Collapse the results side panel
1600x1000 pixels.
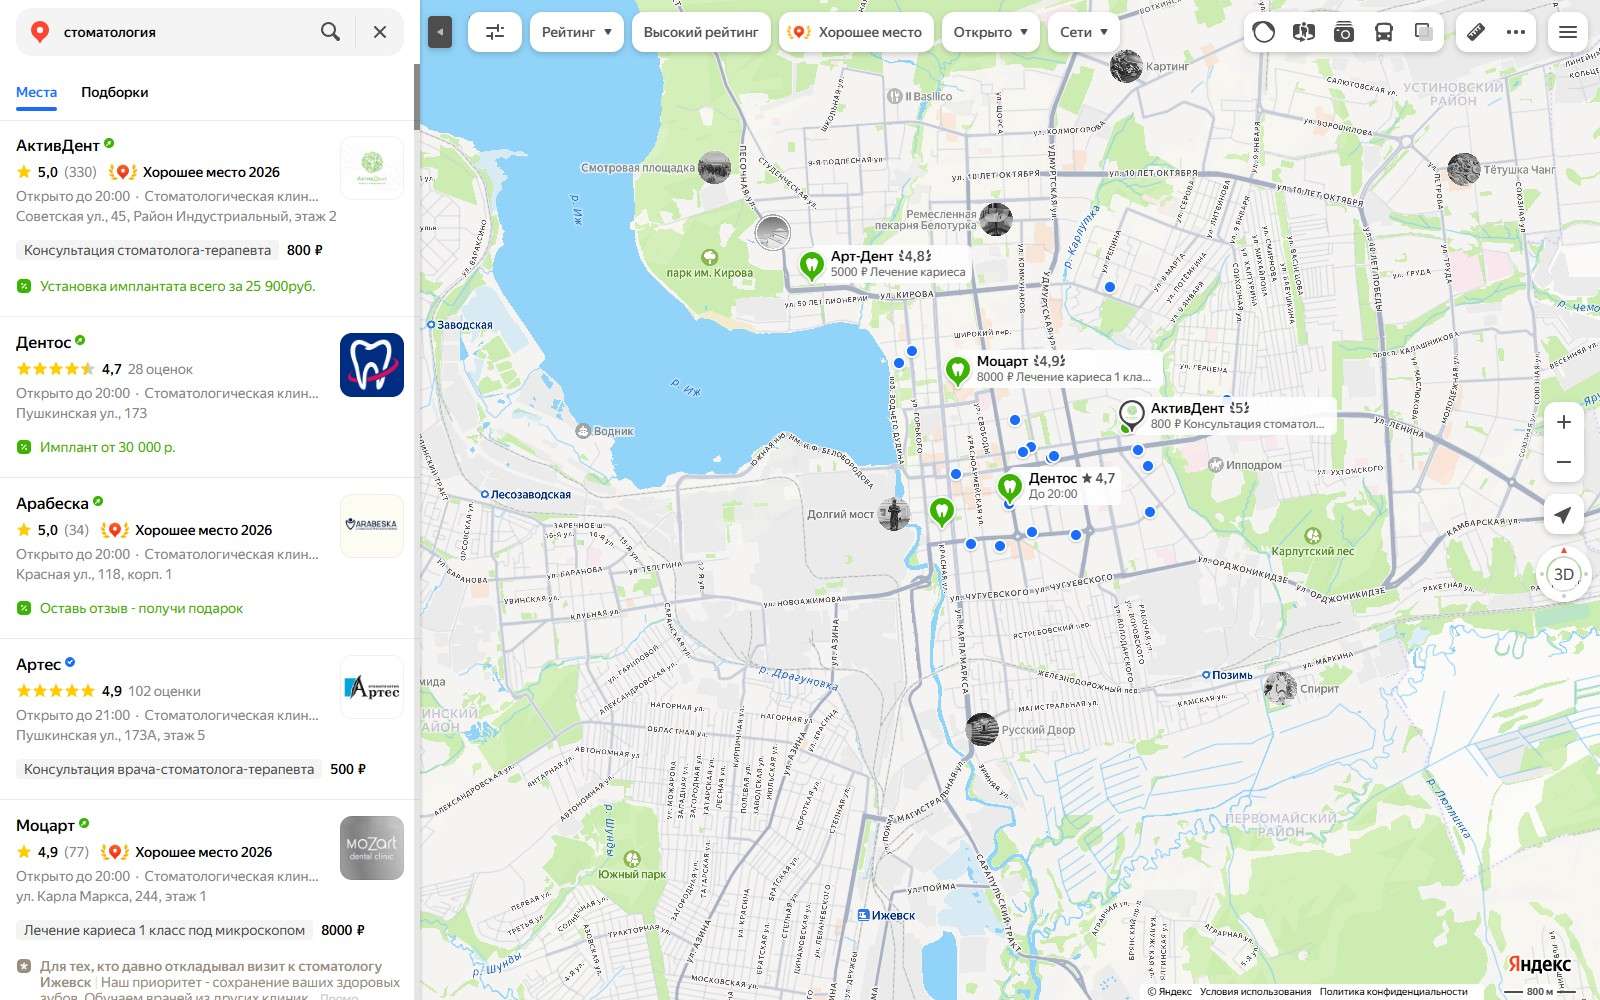[x=440, y=32]
